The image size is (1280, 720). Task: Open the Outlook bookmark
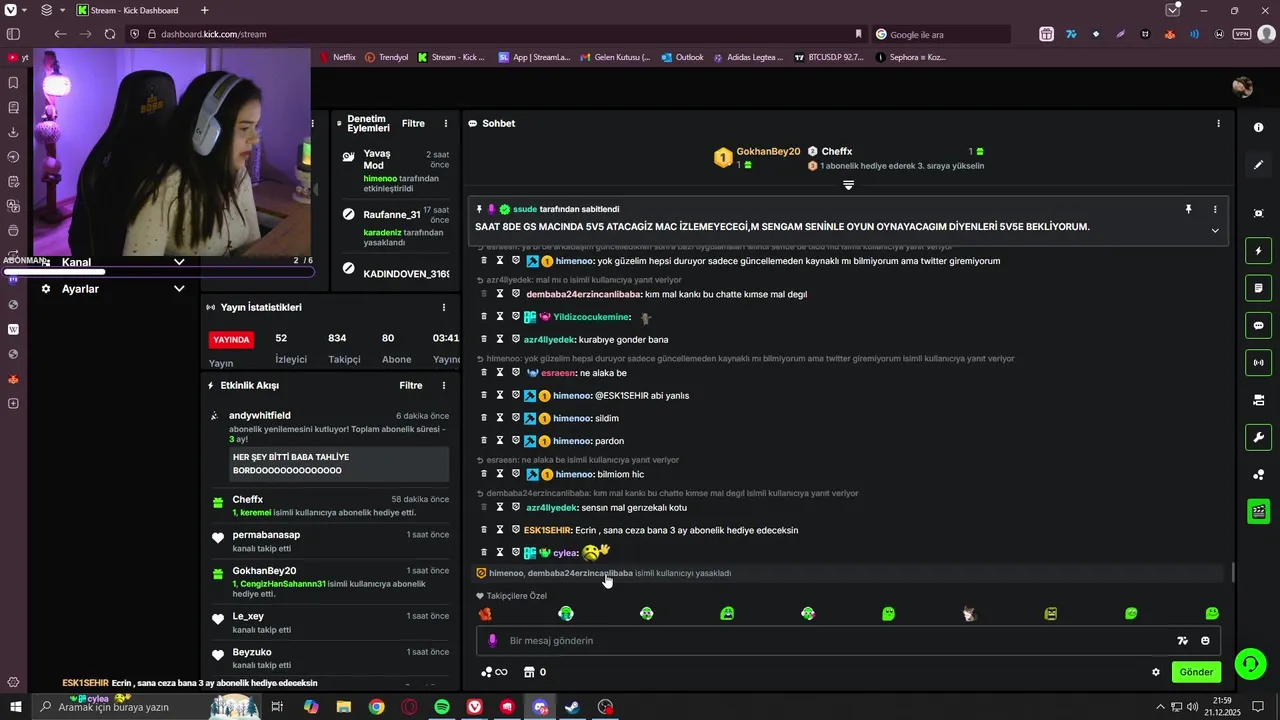(683, 57)
